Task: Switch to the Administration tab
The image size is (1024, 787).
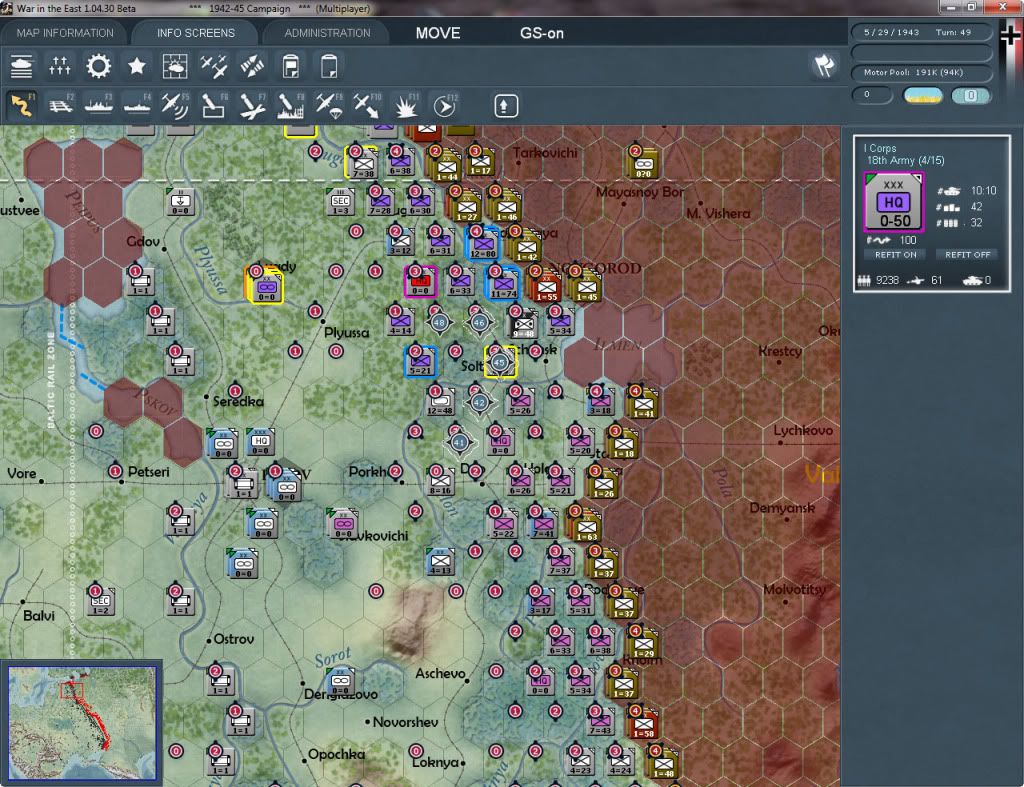Action: click(x=327, y=33)
